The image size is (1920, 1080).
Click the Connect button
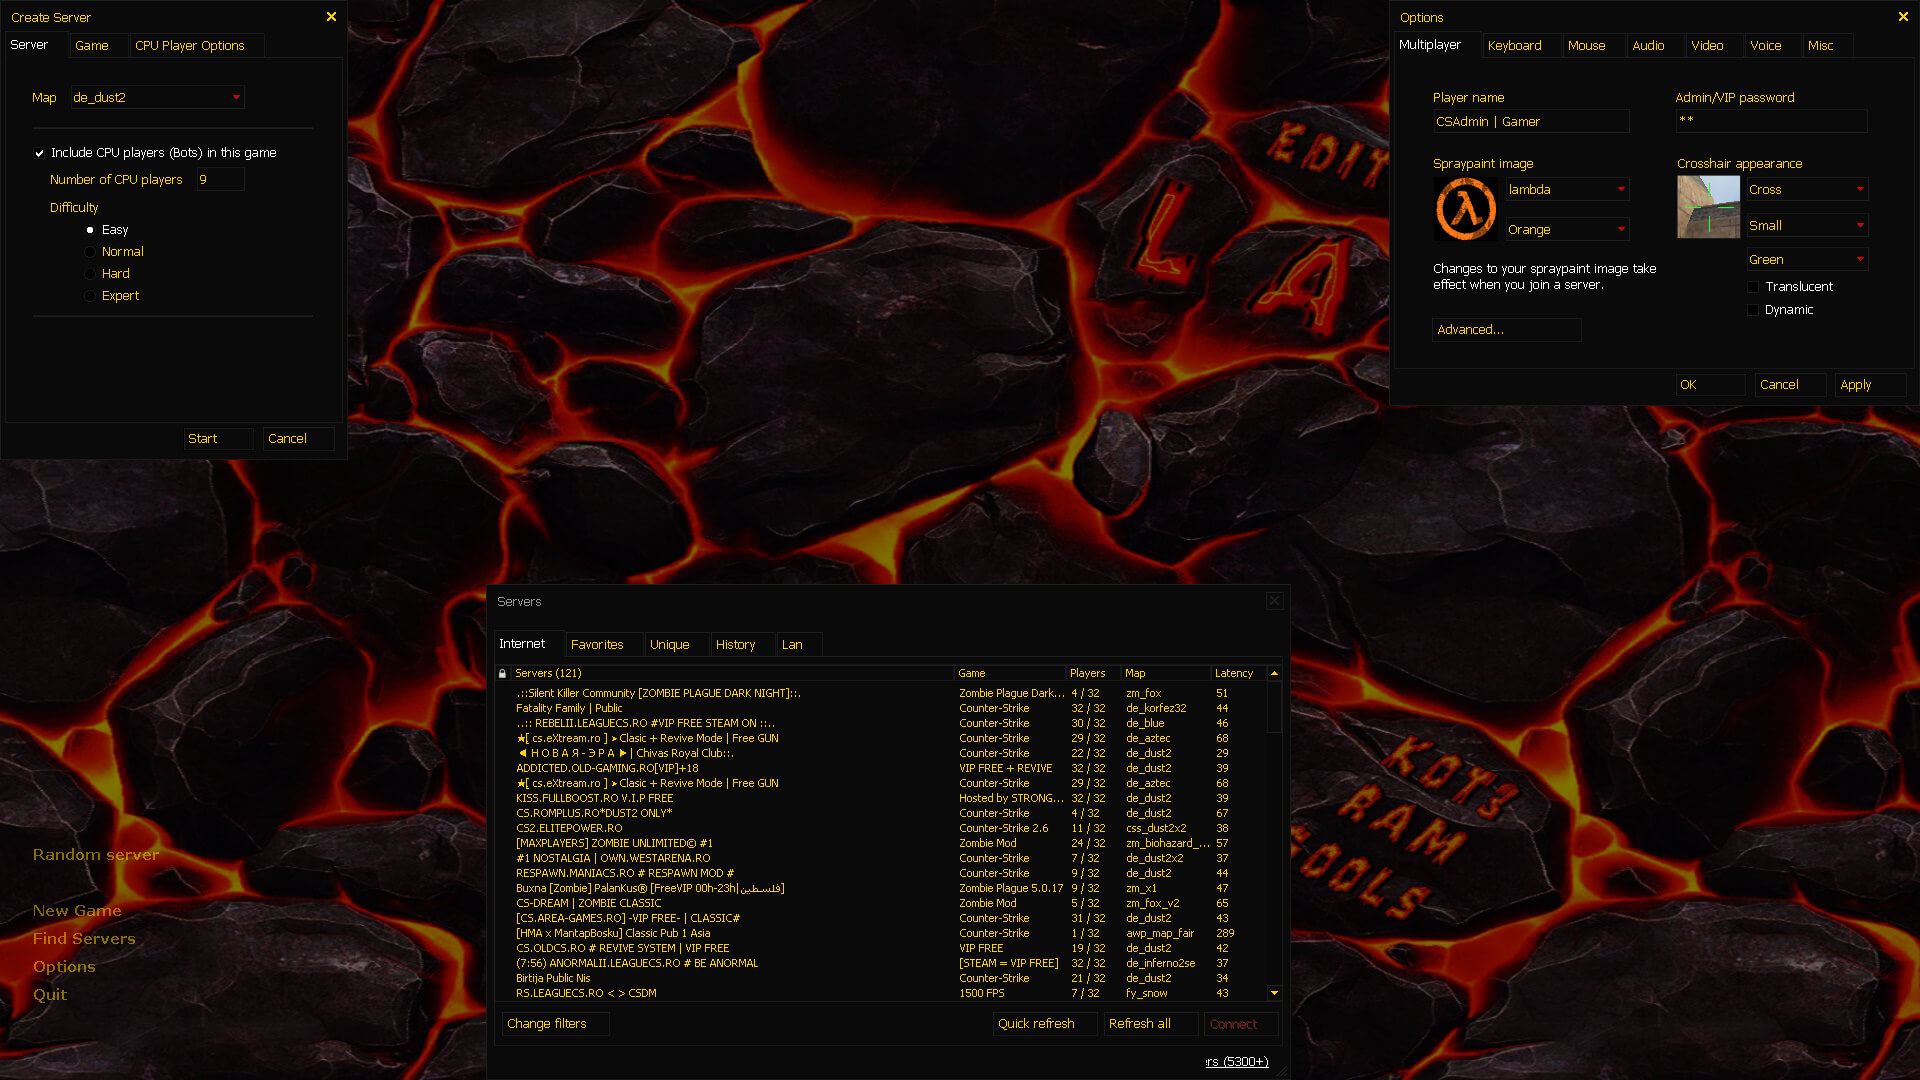click(1241, 1024)
